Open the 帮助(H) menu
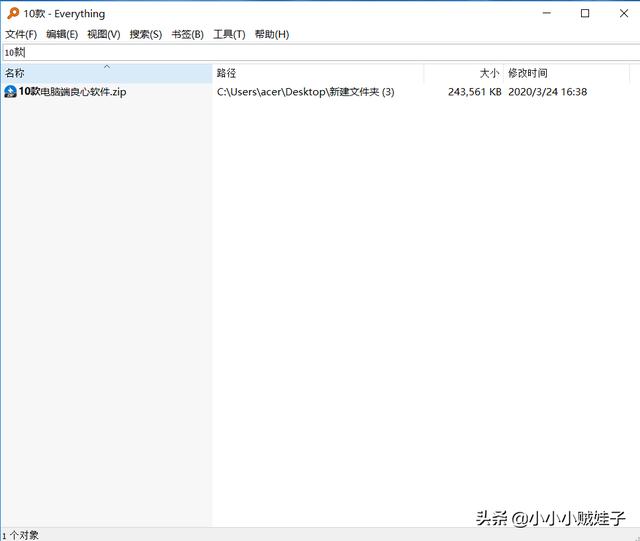 click(x=272, y=34)
